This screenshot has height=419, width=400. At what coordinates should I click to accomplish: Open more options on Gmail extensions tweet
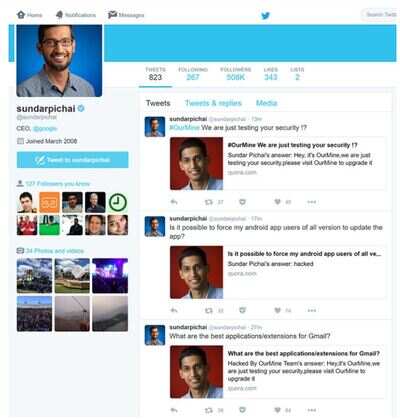pyautogui.click(x=312, y=410)
